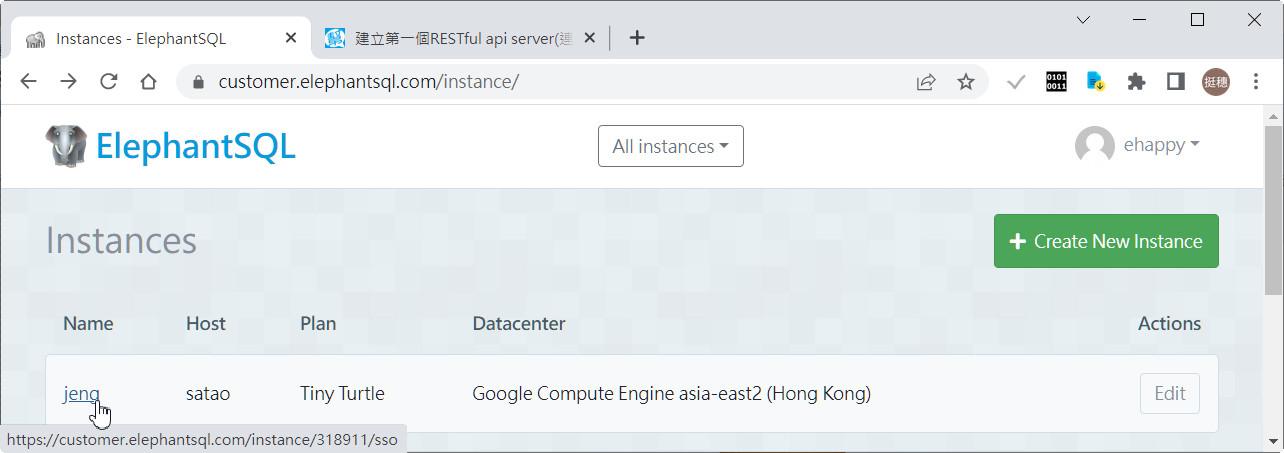Select the satao host cell
The height and width of the screenshot is (453, 1284).
(x=208, y=393)
